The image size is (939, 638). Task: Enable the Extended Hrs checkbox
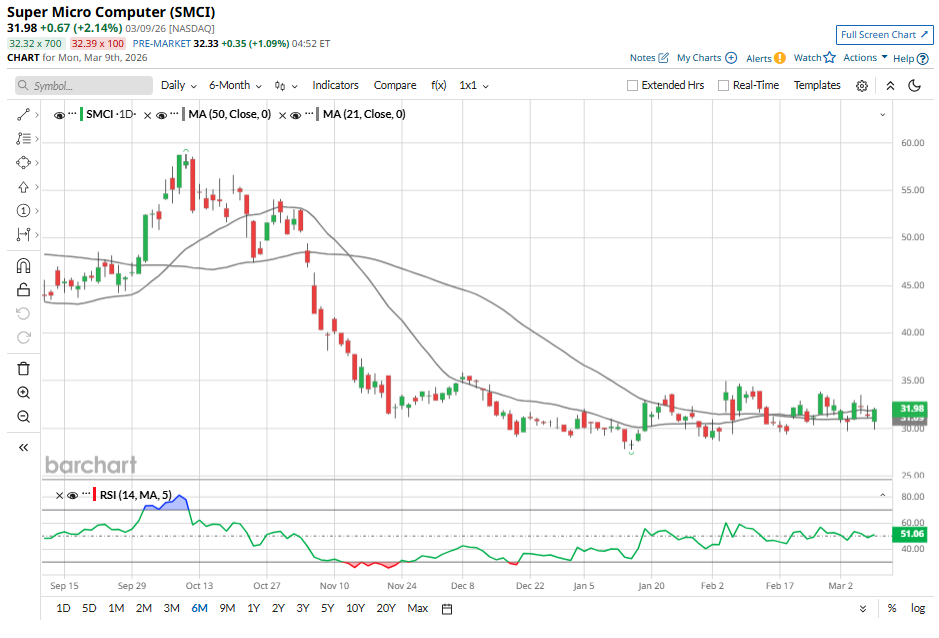click(x=632, y=86)
